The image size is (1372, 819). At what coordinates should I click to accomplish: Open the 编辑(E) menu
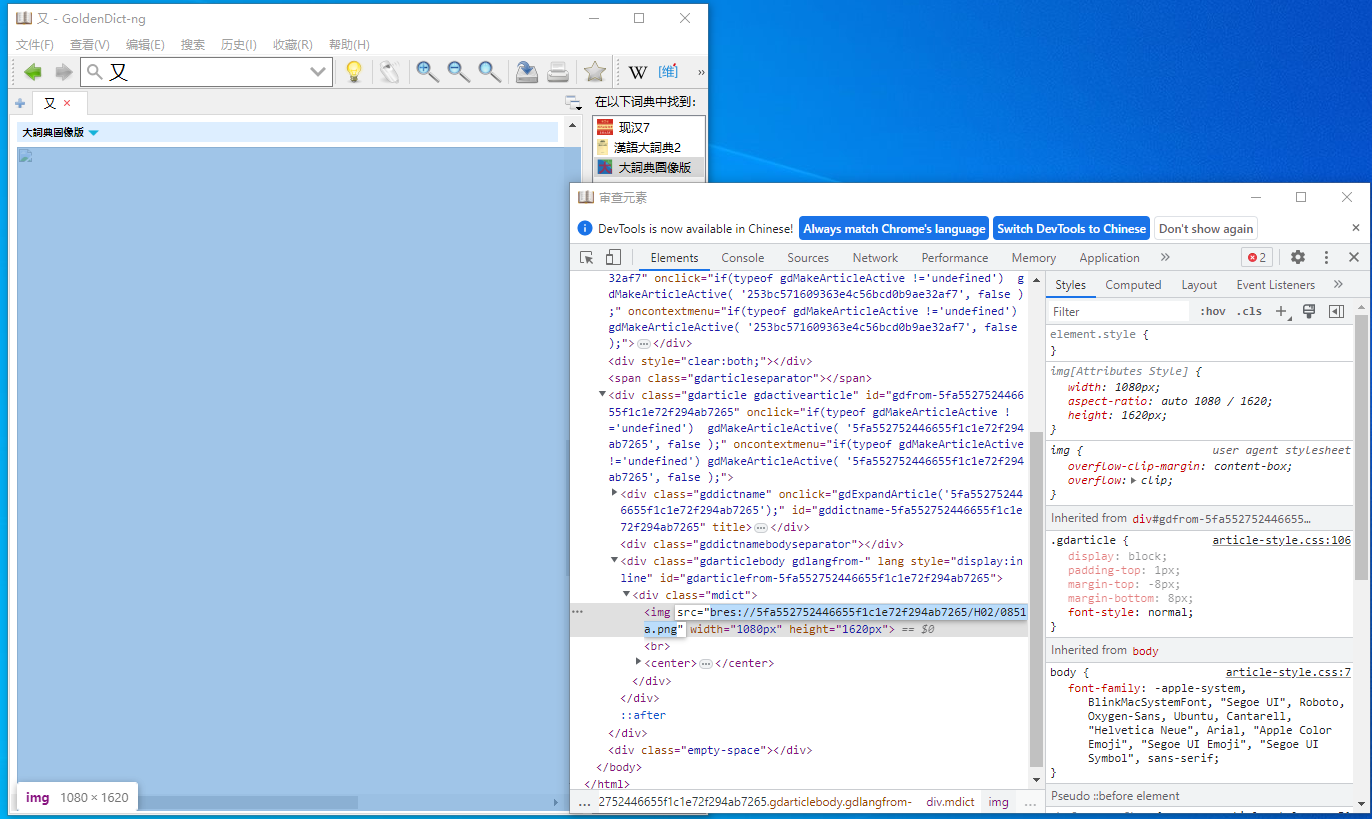pos(145,45)
